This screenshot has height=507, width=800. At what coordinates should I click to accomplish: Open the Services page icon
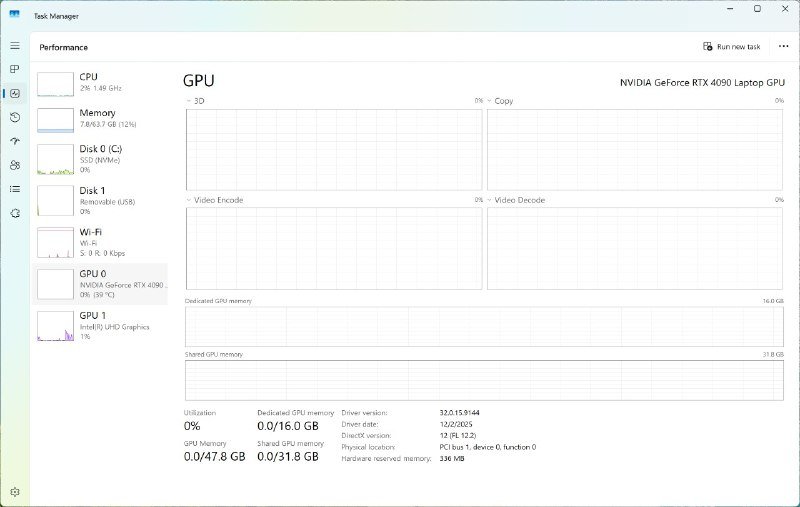15,213
